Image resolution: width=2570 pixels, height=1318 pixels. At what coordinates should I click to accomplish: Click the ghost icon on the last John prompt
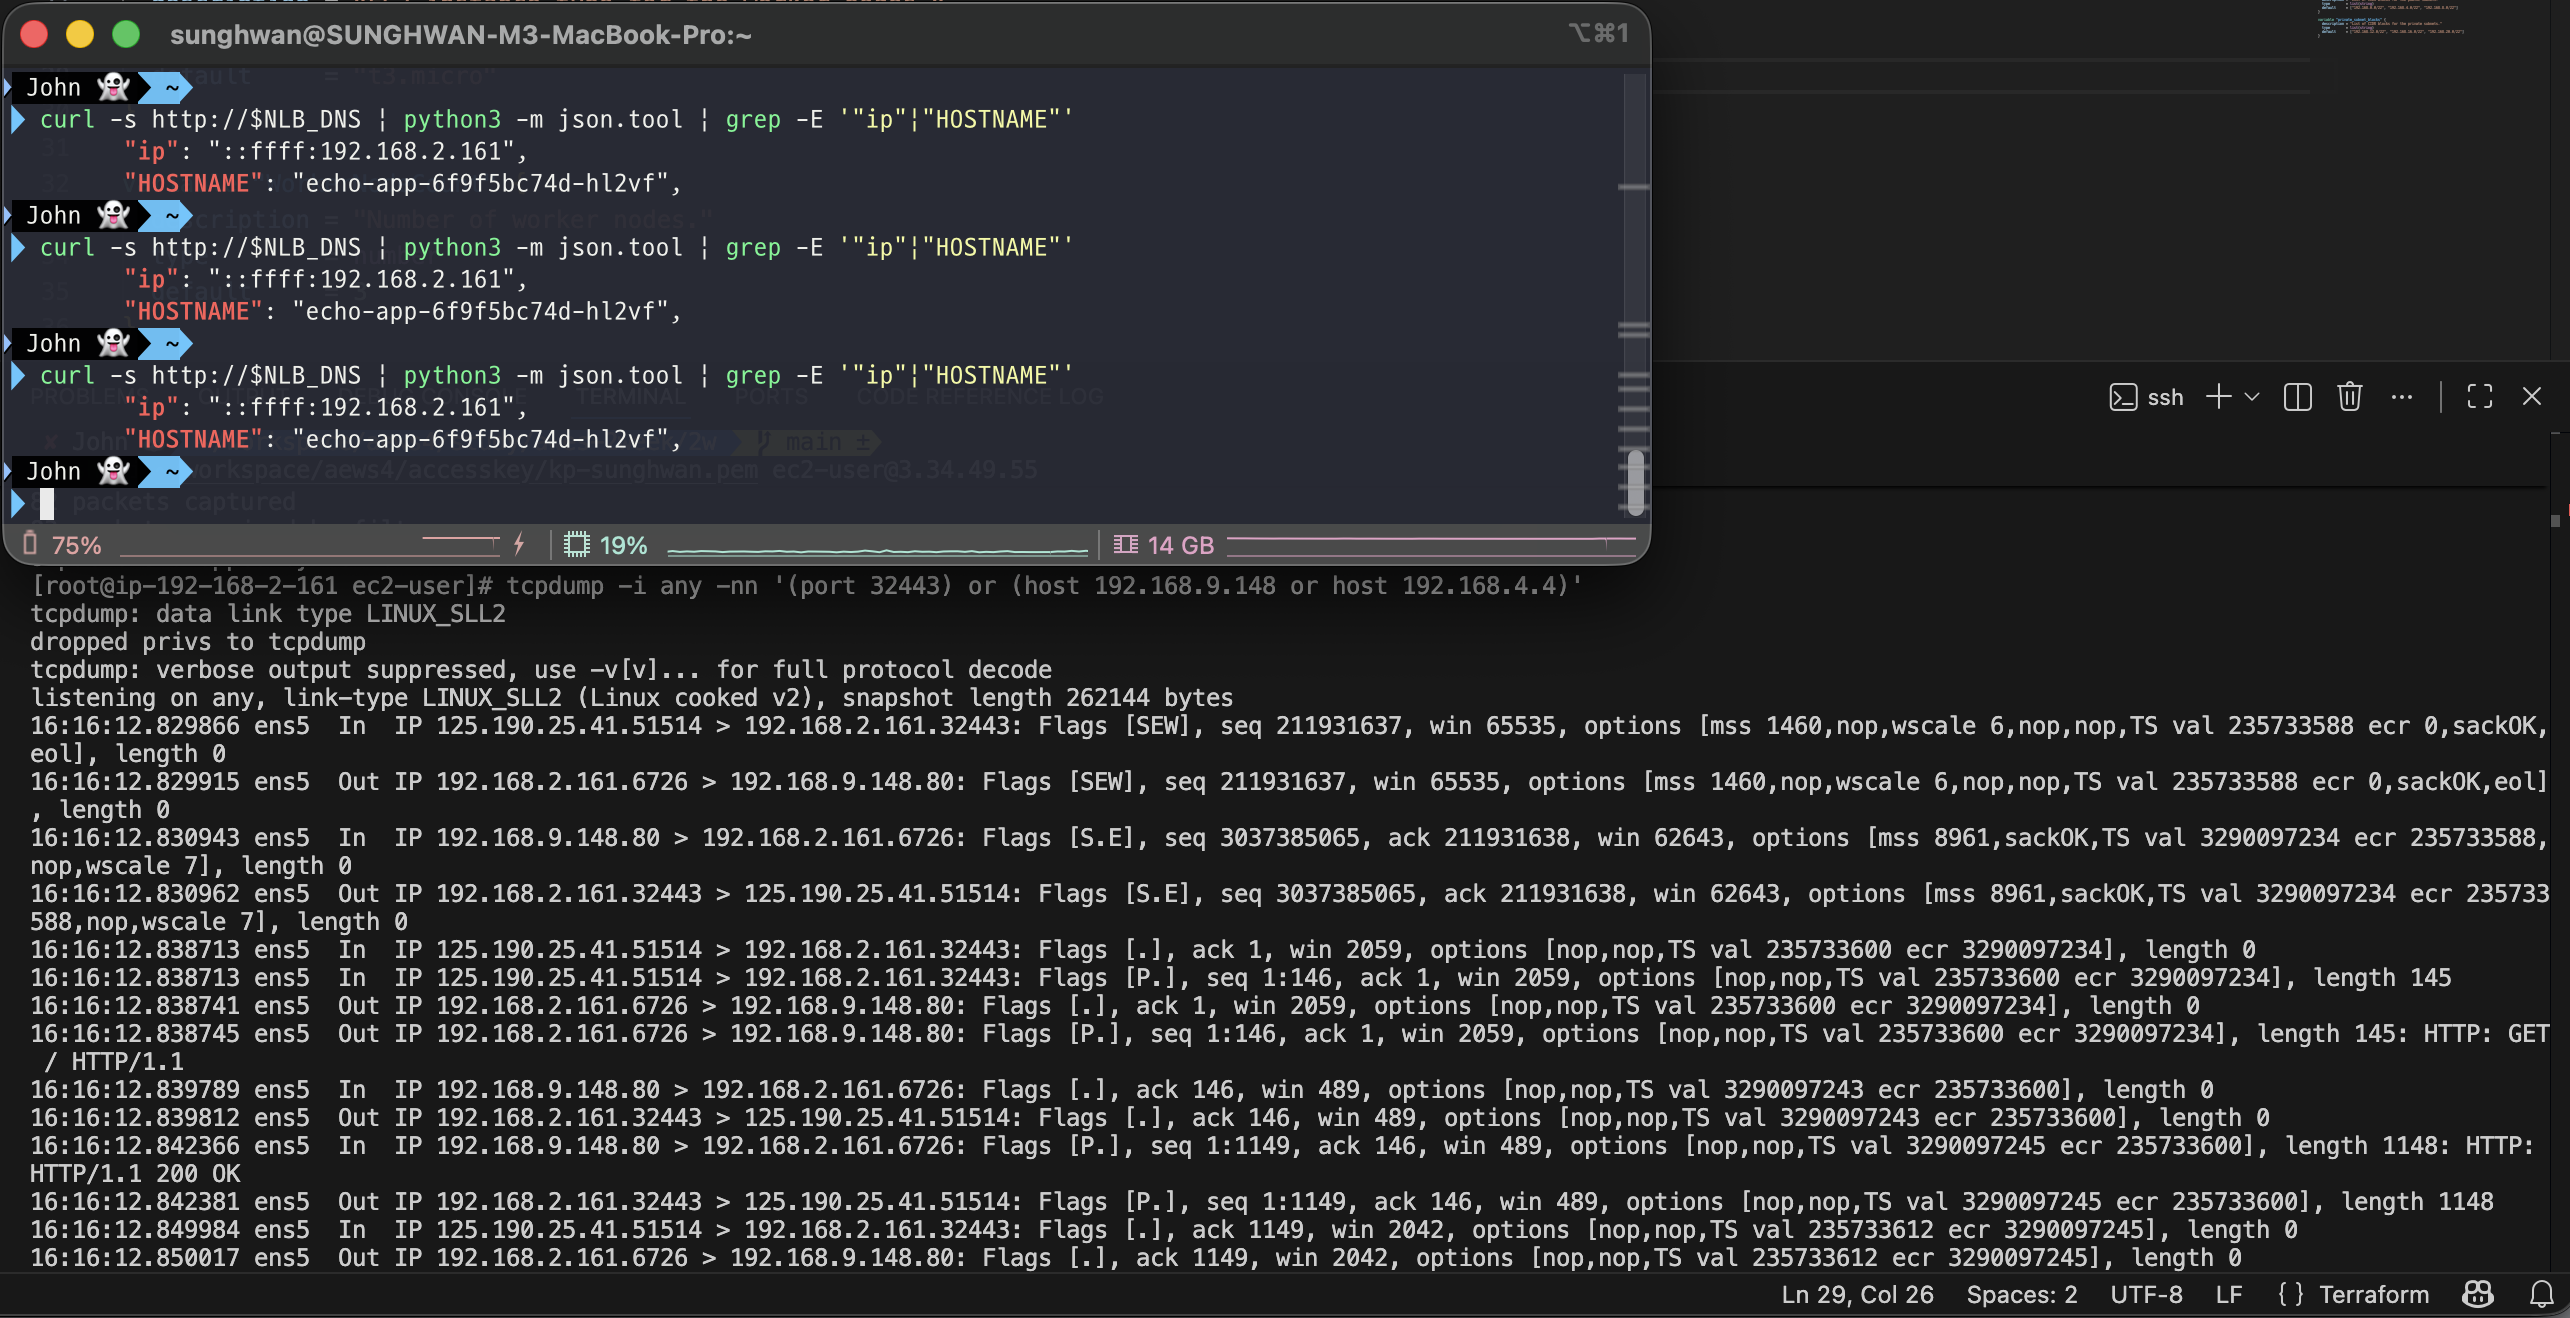tap(113, 471)
